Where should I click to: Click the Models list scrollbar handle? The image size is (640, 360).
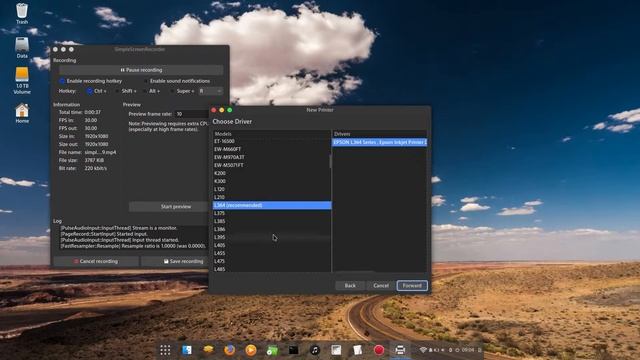point(330,161)
